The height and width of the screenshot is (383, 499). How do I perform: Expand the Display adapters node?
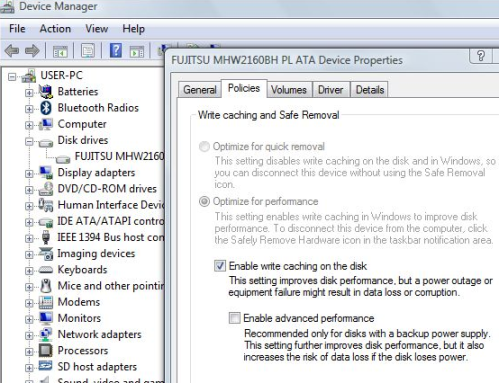[x=29, y=174]
